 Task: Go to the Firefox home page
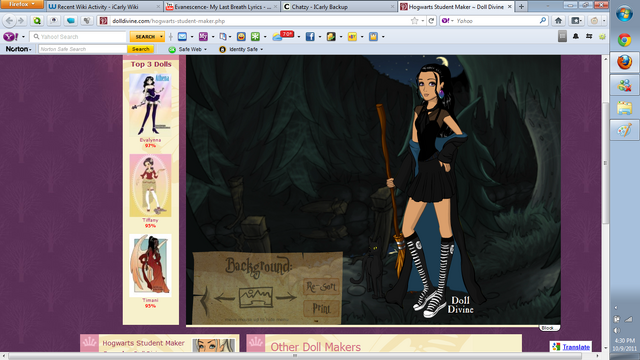click(x=558, y=20)
